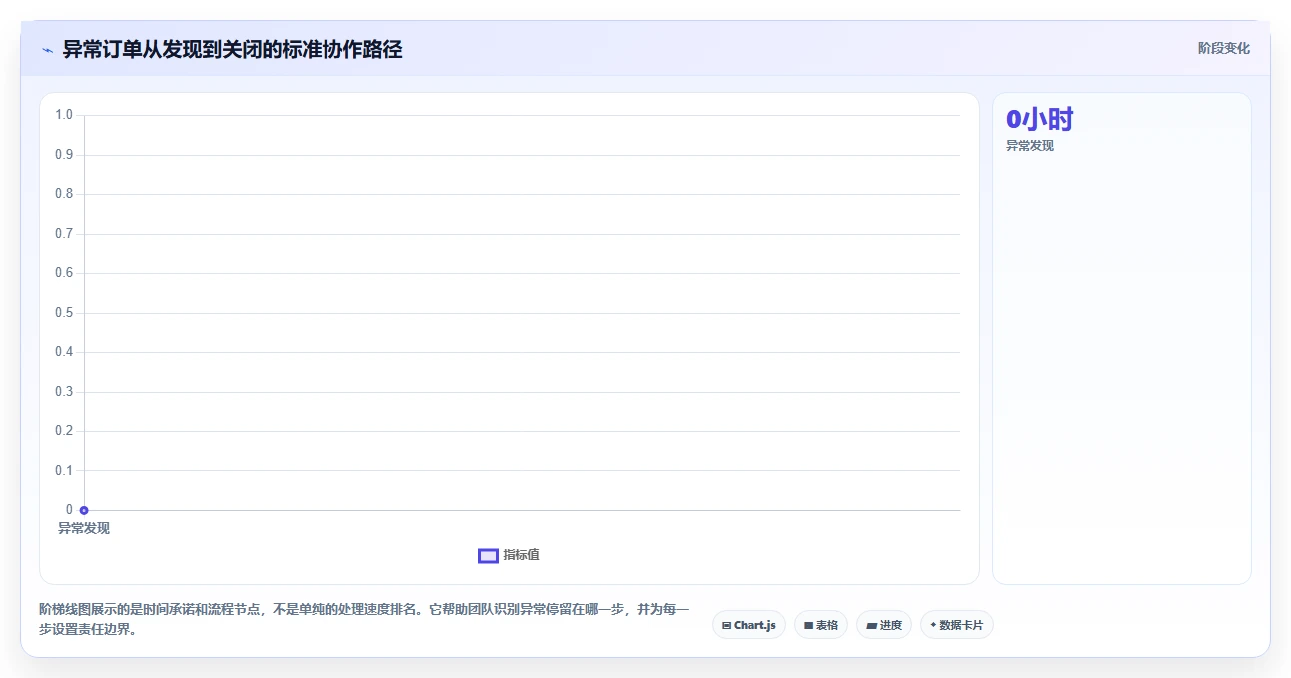Click the heading 异常订单从发现到关闭的标准协作路径
The width and height of the screenshot is (1291, 678).
click(232, 49)
